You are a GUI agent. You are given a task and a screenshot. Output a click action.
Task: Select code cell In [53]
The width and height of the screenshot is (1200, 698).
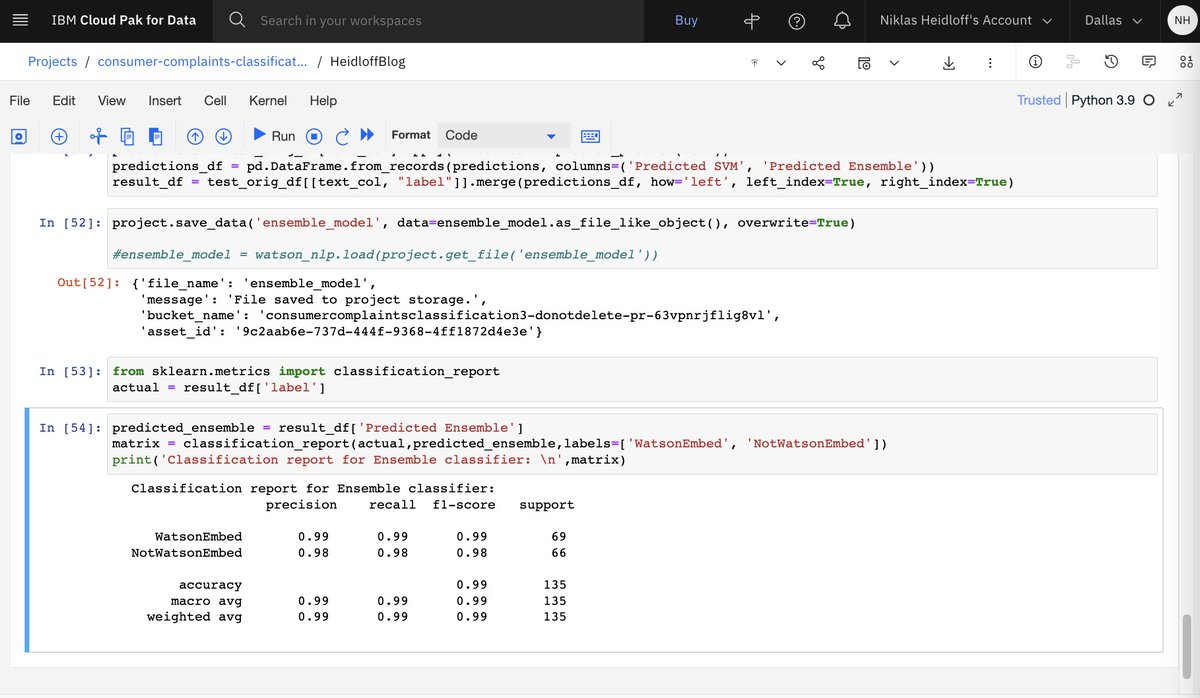pyautogui.click(x=634, y=379)
